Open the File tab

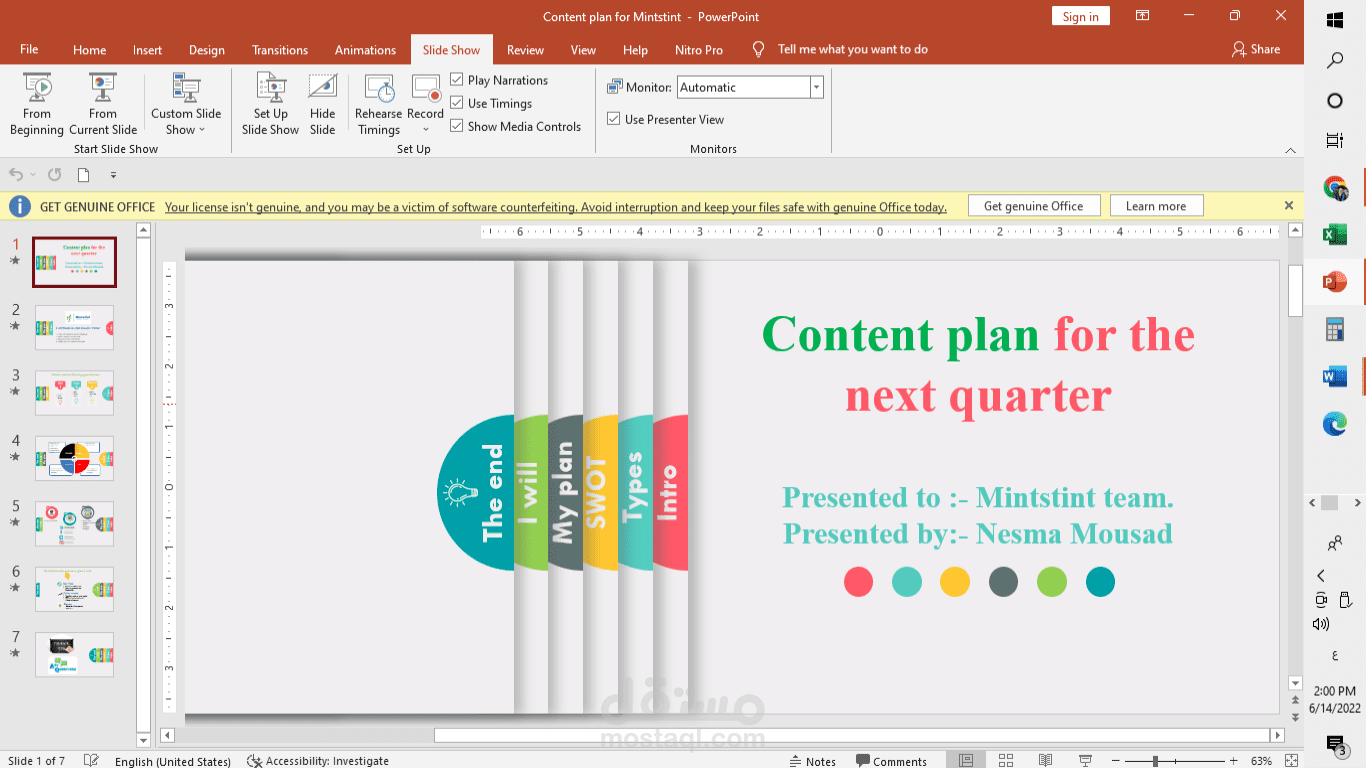29,49
